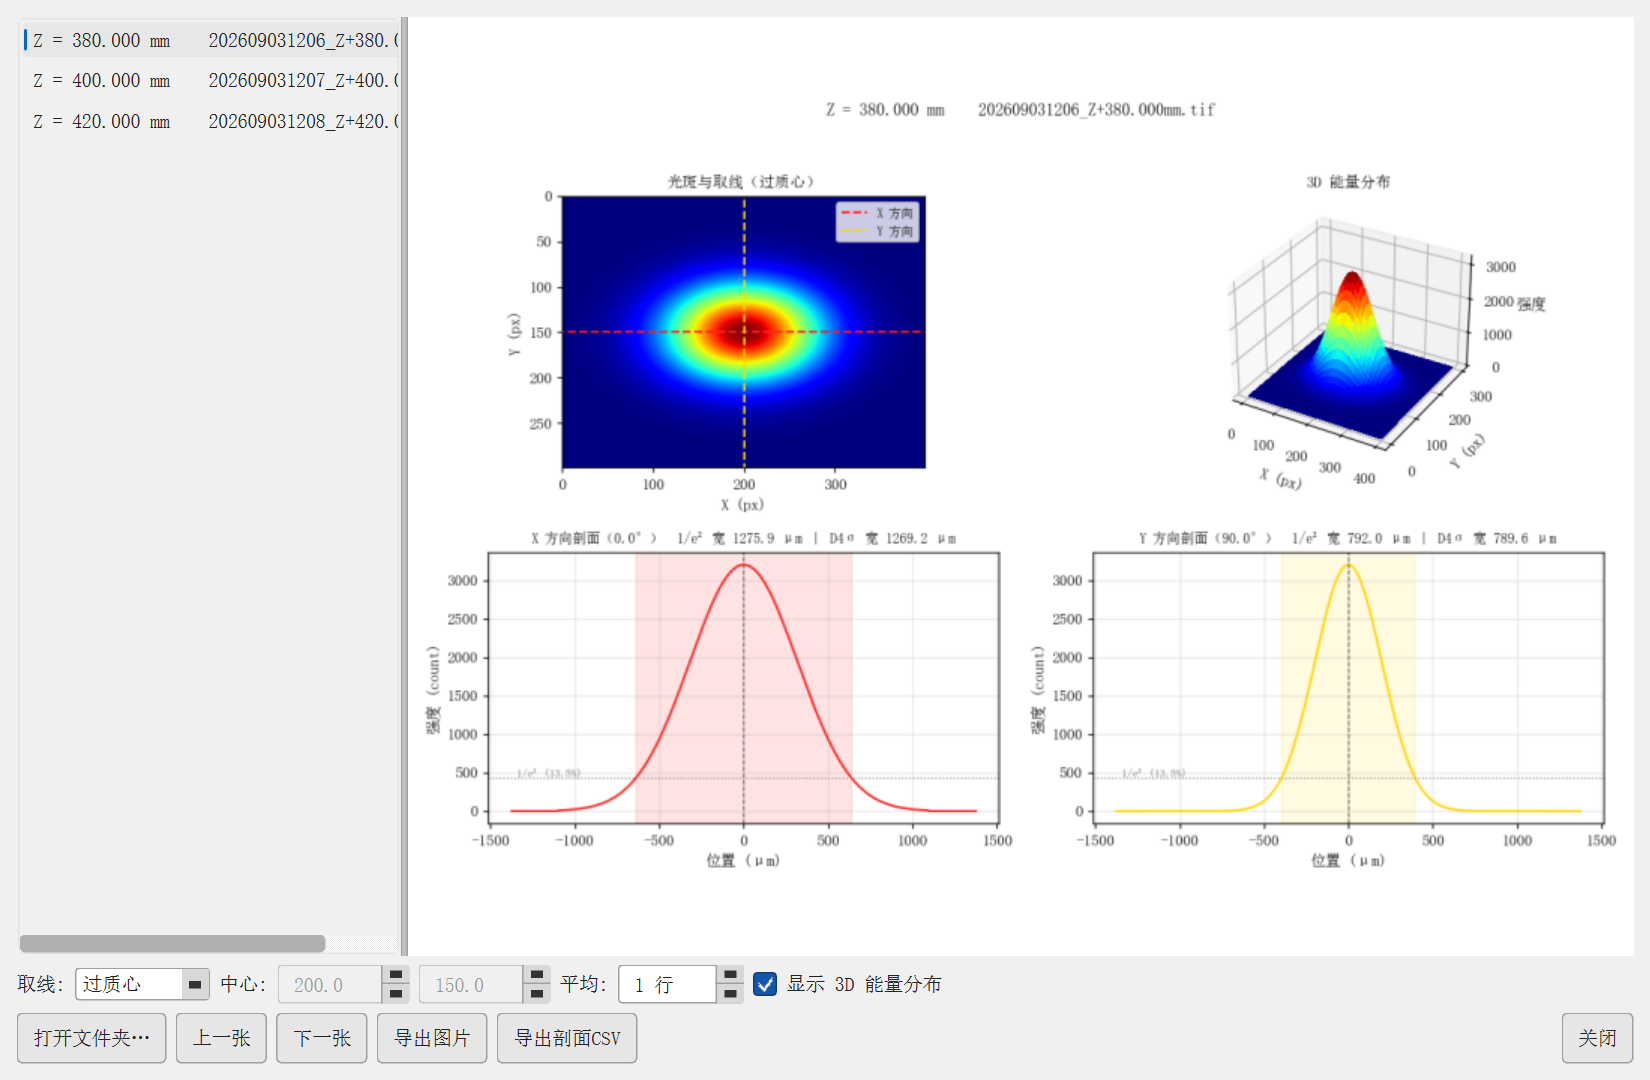Select the Z = 380.000 mm list row

click(x=210, y=40)
